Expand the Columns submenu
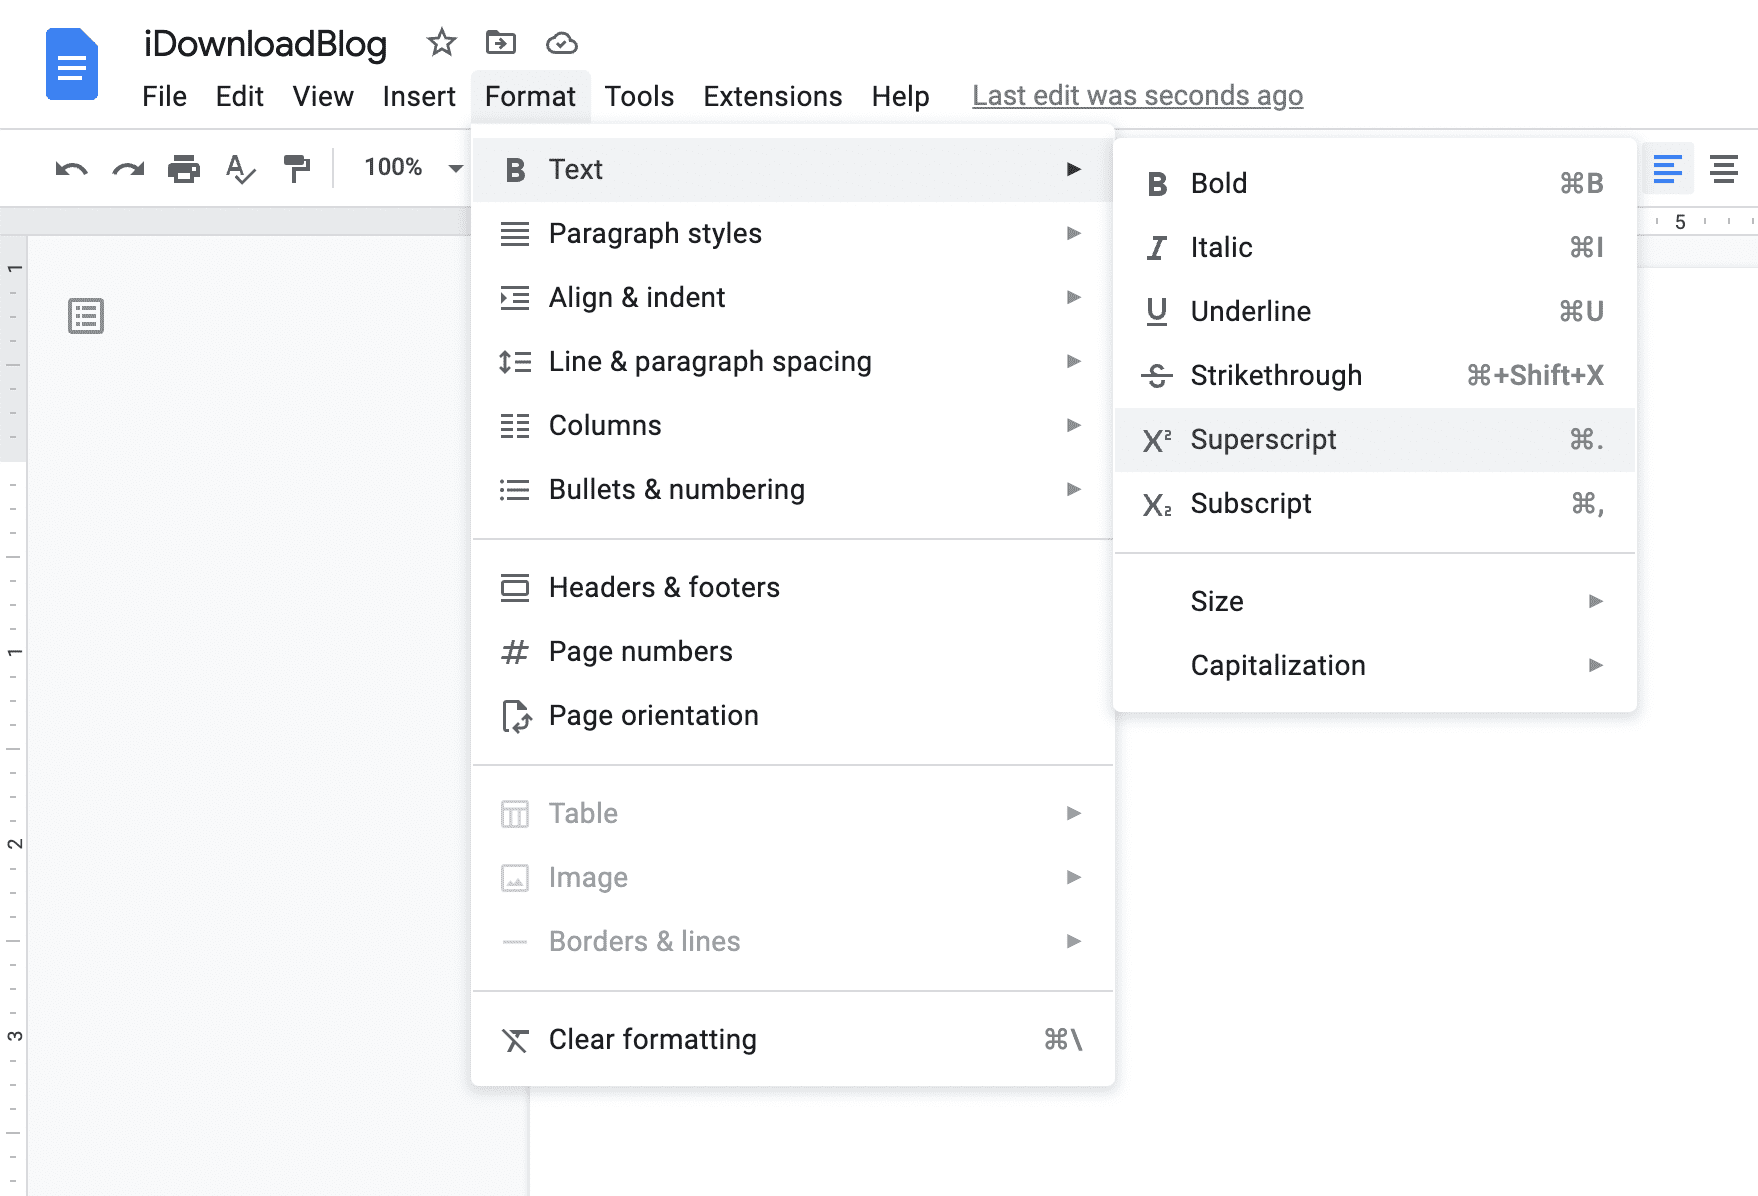The width and height of the screenshot is (1758, 1196). 793,426
